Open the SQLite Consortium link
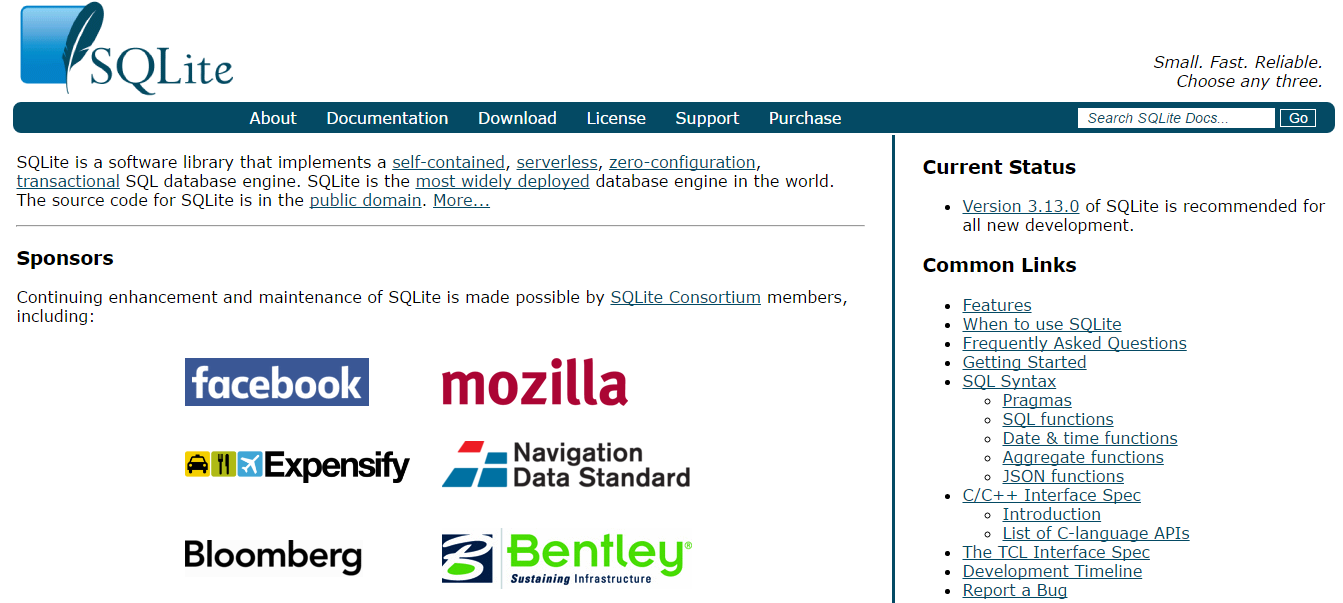The image size is (1343, 603). [685, 297]
